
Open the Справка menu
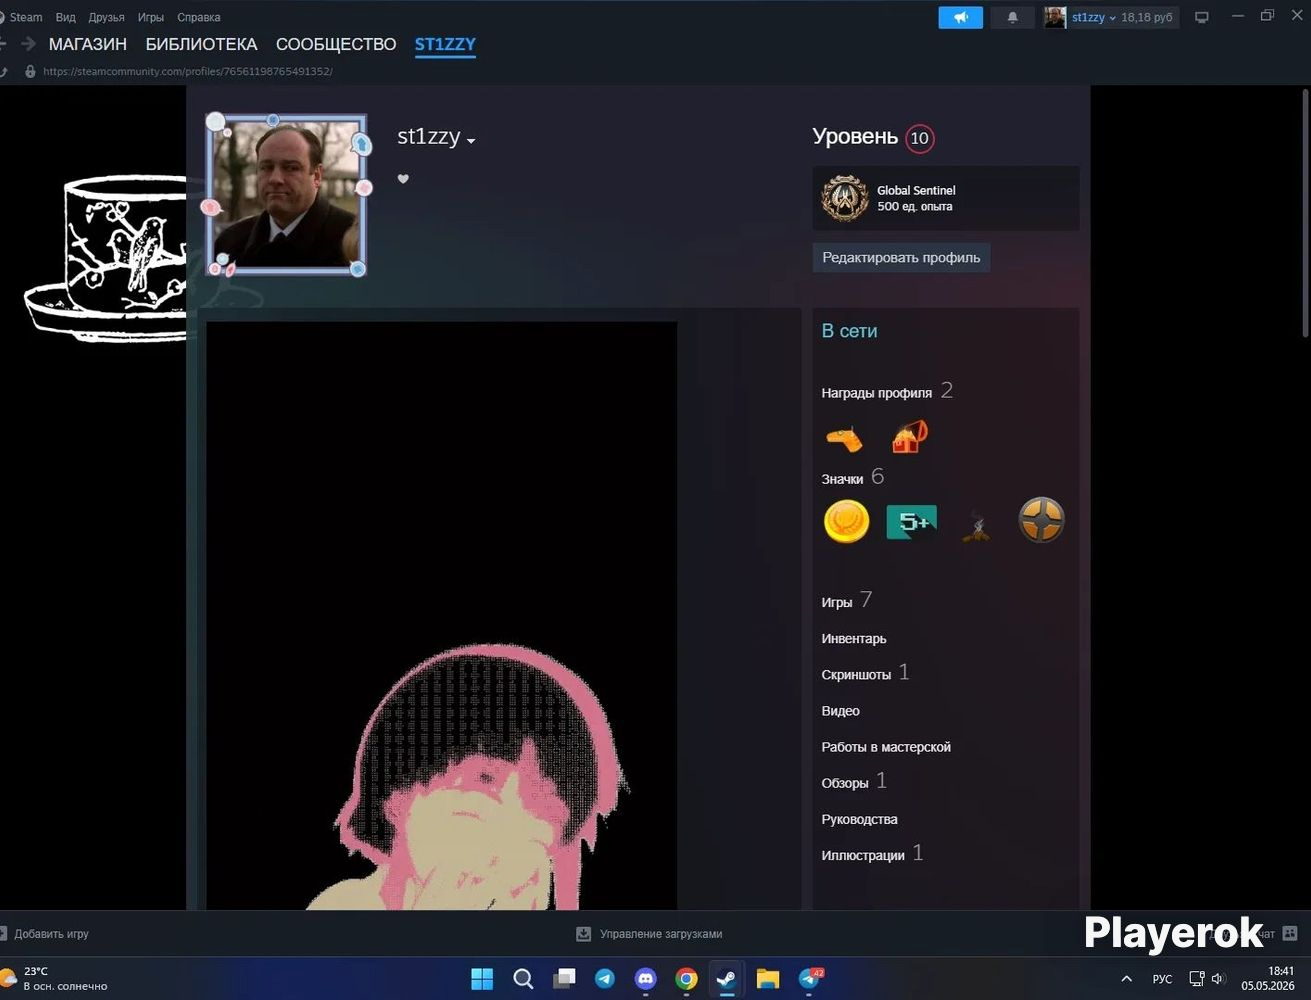pyautogui.click(x=199, y=17)
